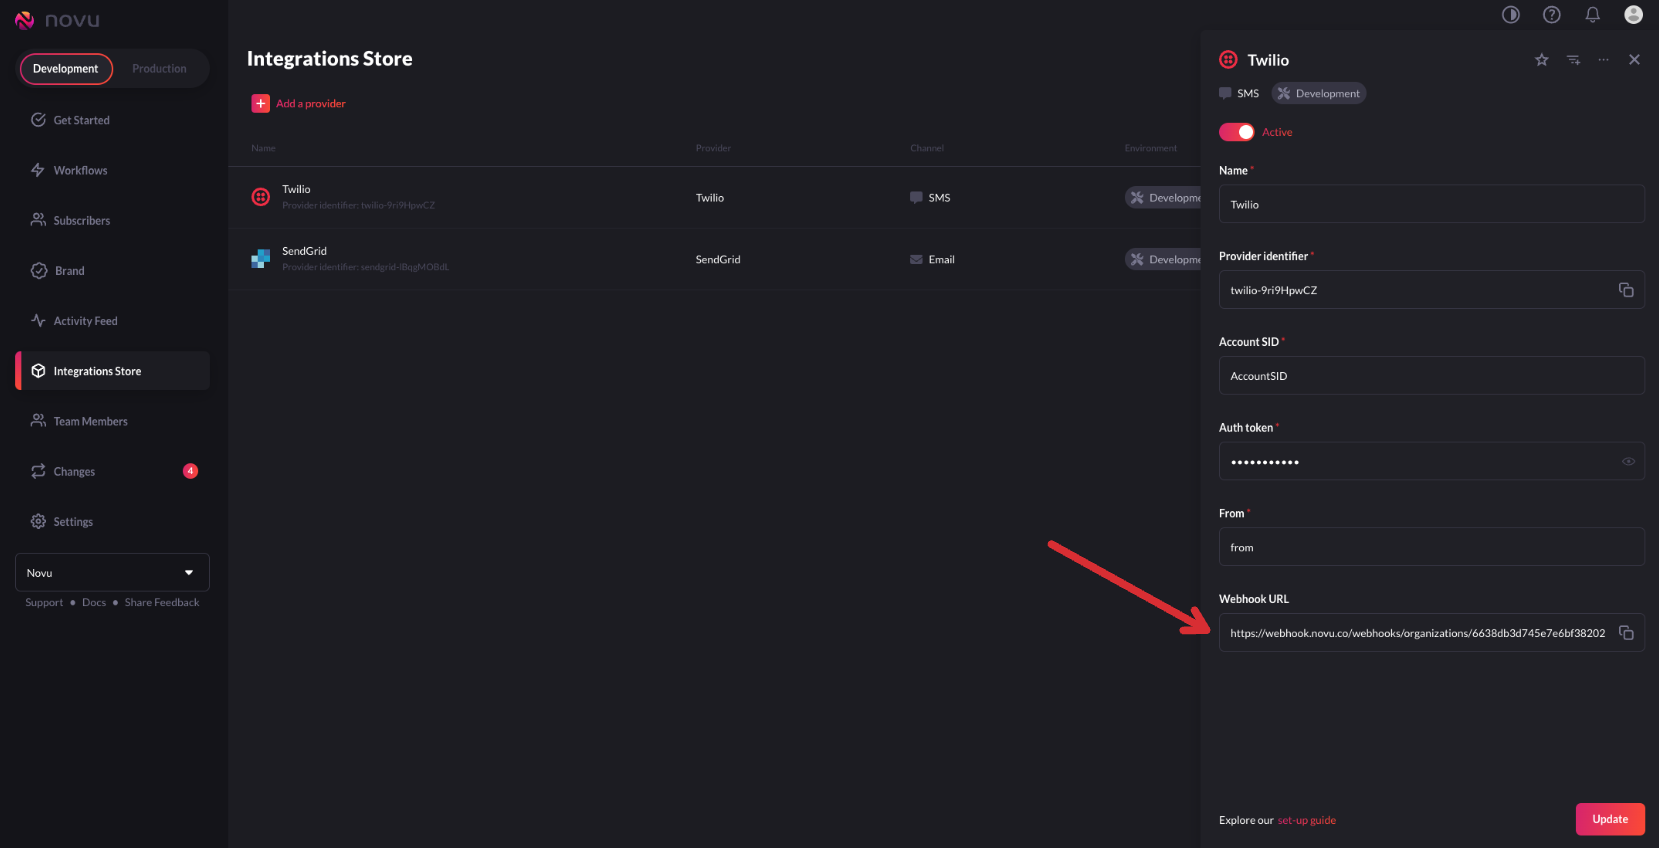Click the Development badge in Twilio row
This screenshot has width=1659, height=848.
[x=1163, y=198]
